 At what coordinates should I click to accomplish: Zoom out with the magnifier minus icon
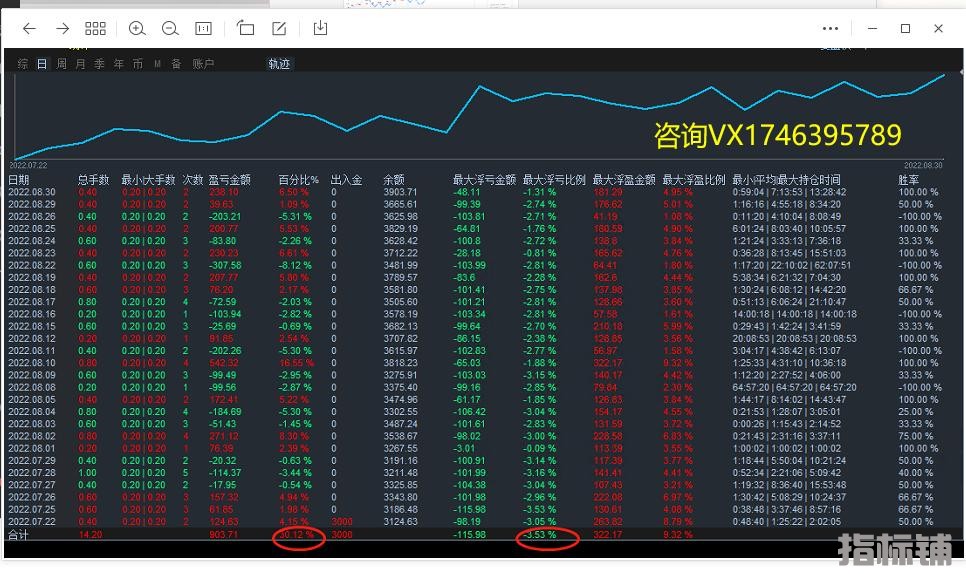click(170, 28)
